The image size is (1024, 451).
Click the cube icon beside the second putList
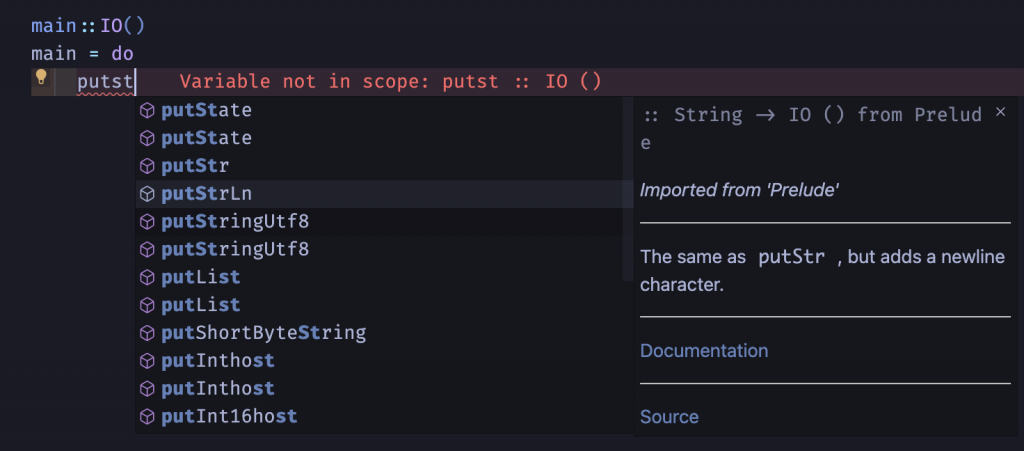click(x=146, y=304)
